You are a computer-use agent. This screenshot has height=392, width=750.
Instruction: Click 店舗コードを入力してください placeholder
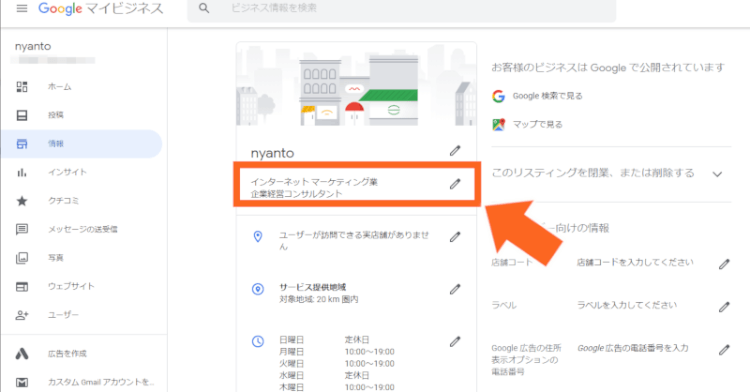[x=635, y=262]
